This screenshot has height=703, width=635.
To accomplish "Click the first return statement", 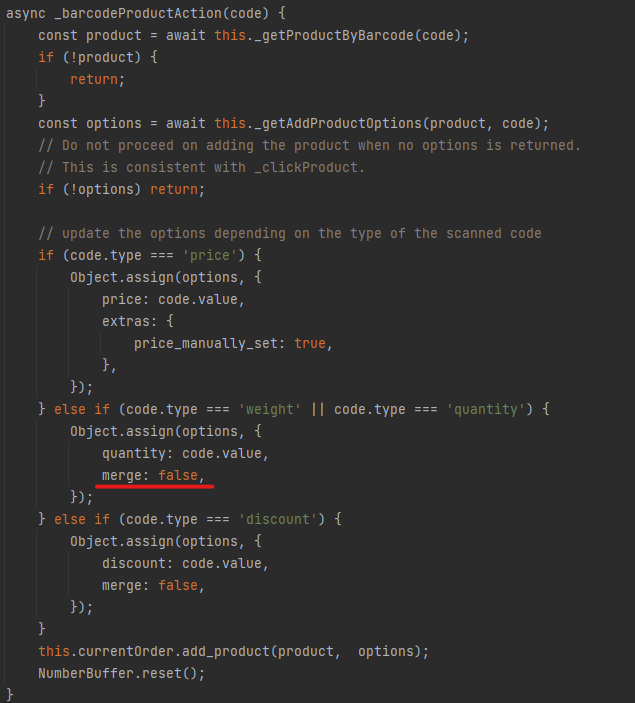I will pyautogui.click(x=94, y=79).
